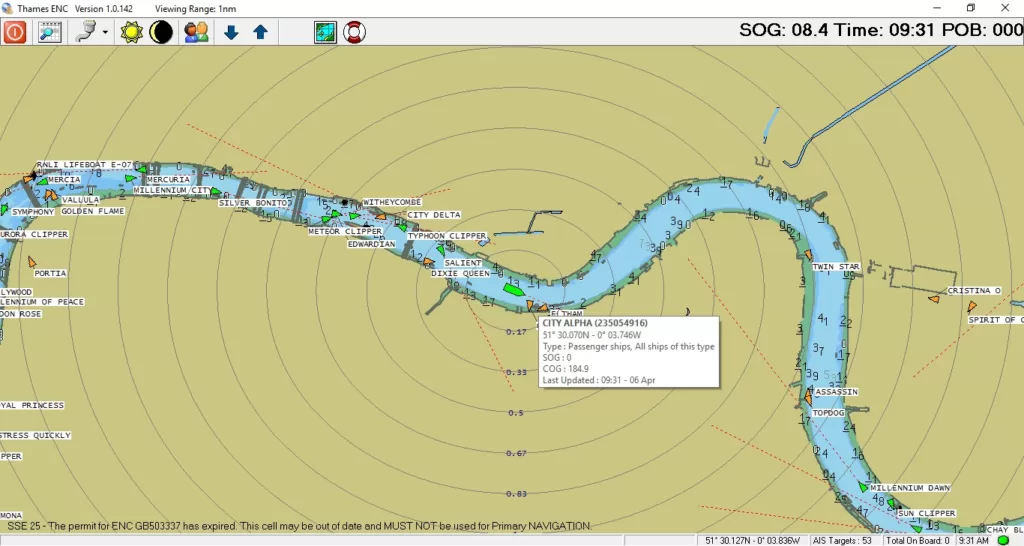The width and height of the screenshot is (1024, 546).
Task: Select the SUN CLIPPER green vessel marker
Action: [892, 505]
